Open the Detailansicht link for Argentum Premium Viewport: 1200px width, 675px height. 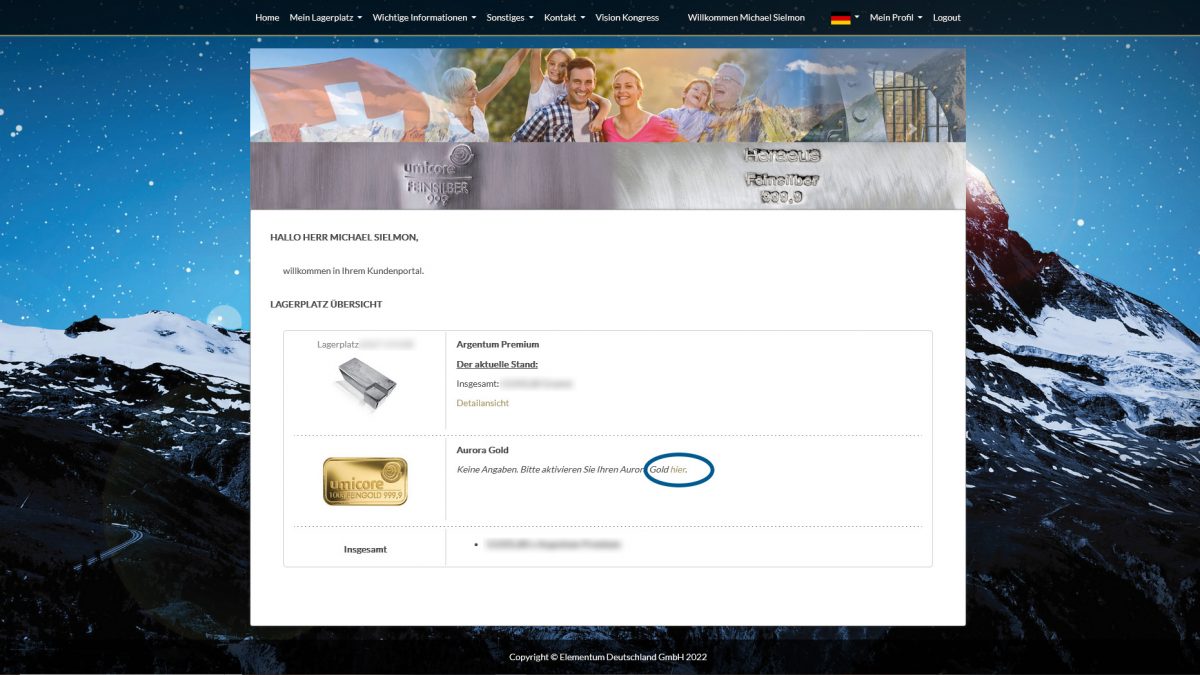[x=482, y=403]
